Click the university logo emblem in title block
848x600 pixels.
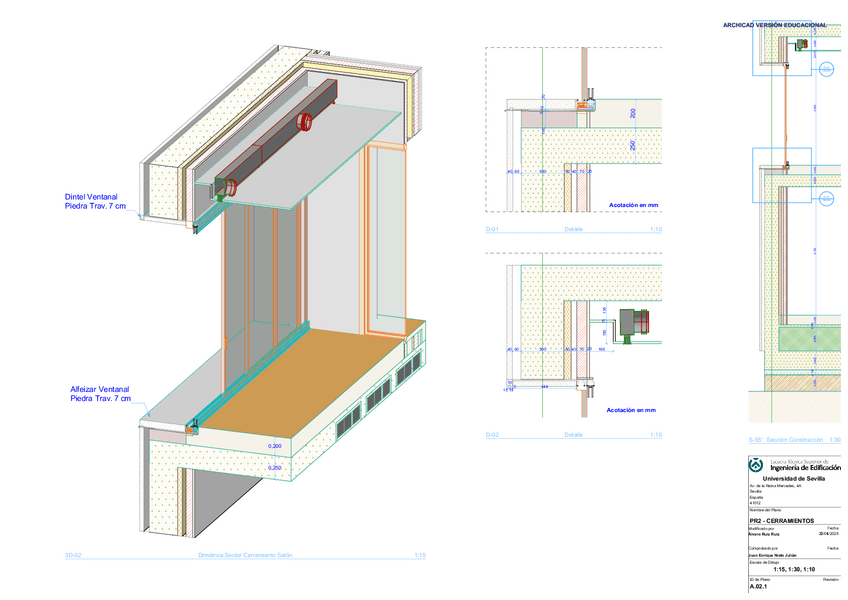point(757,465)
